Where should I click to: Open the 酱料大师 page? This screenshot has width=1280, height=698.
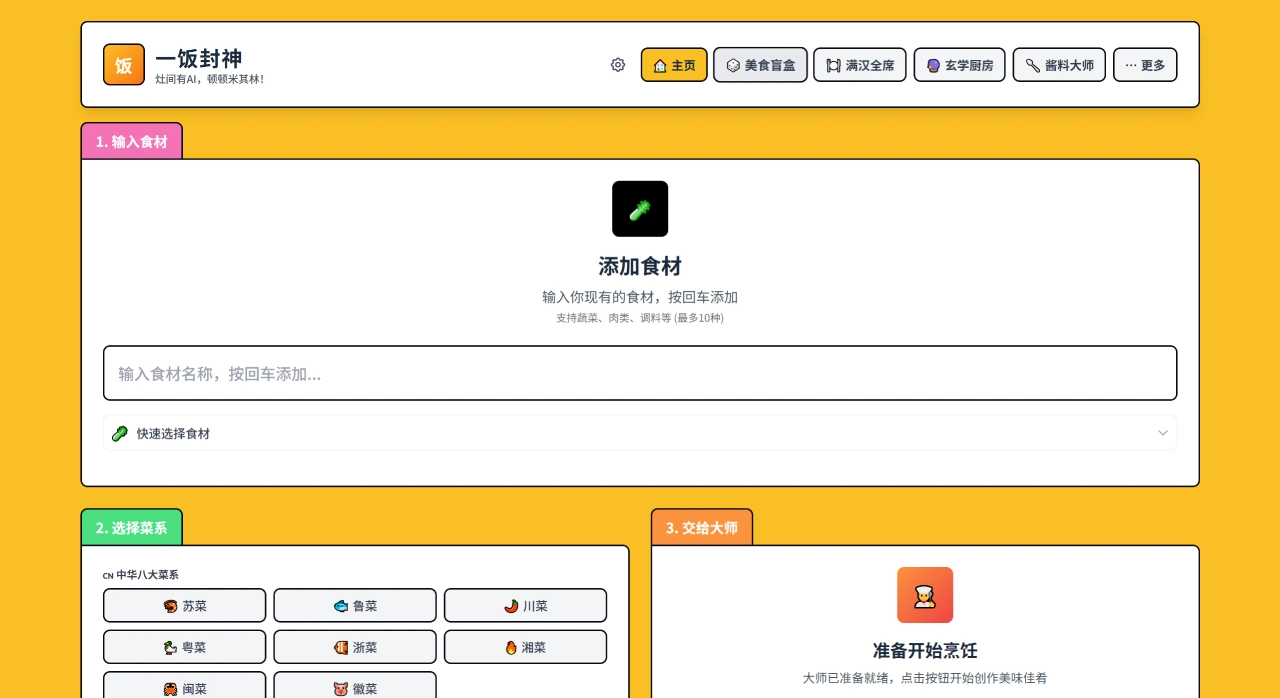[x=1059, y=65]
